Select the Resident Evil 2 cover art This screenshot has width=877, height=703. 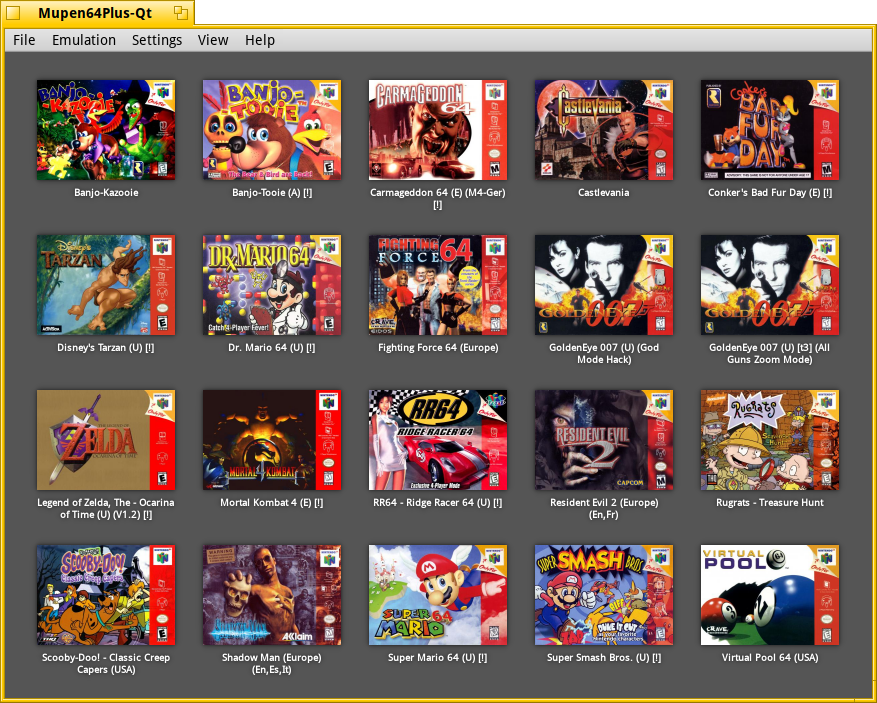(604, 440)
